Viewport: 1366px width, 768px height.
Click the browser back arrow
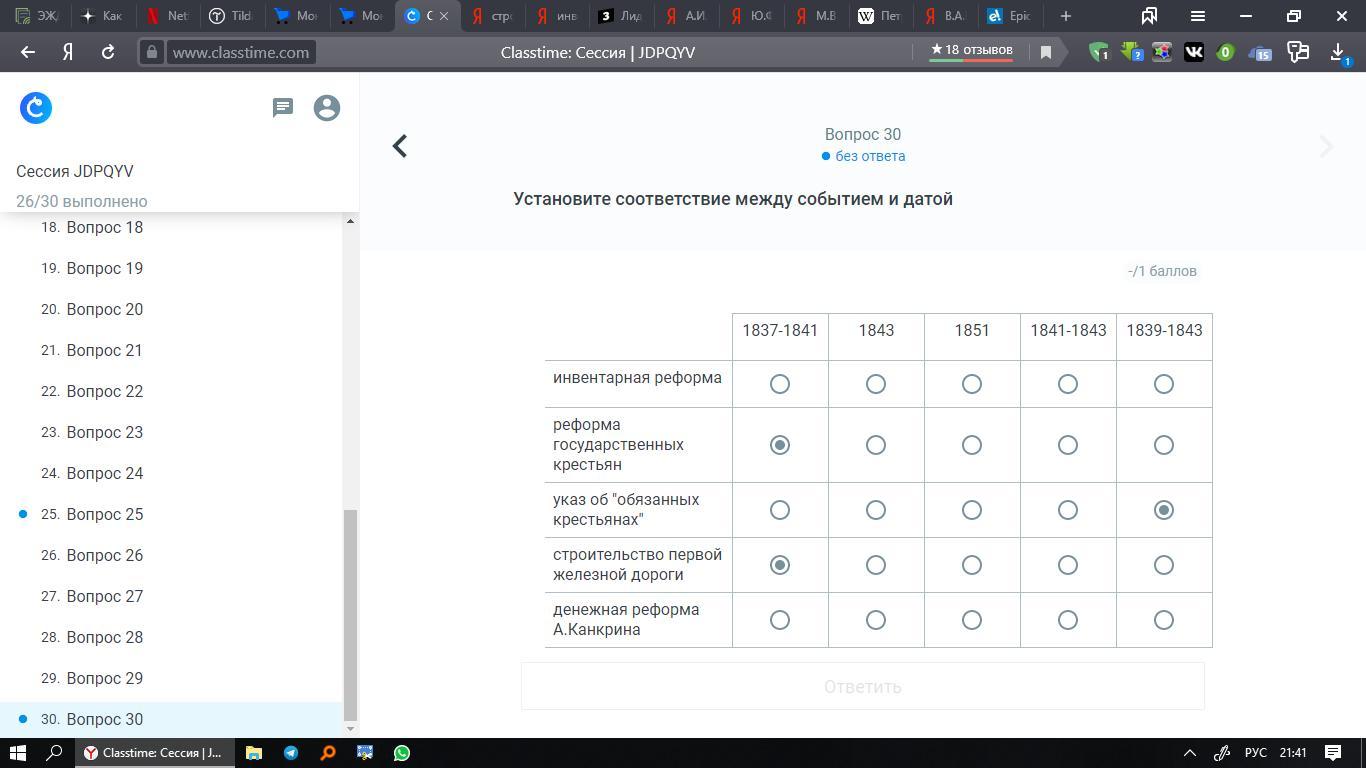coord(28,52)
